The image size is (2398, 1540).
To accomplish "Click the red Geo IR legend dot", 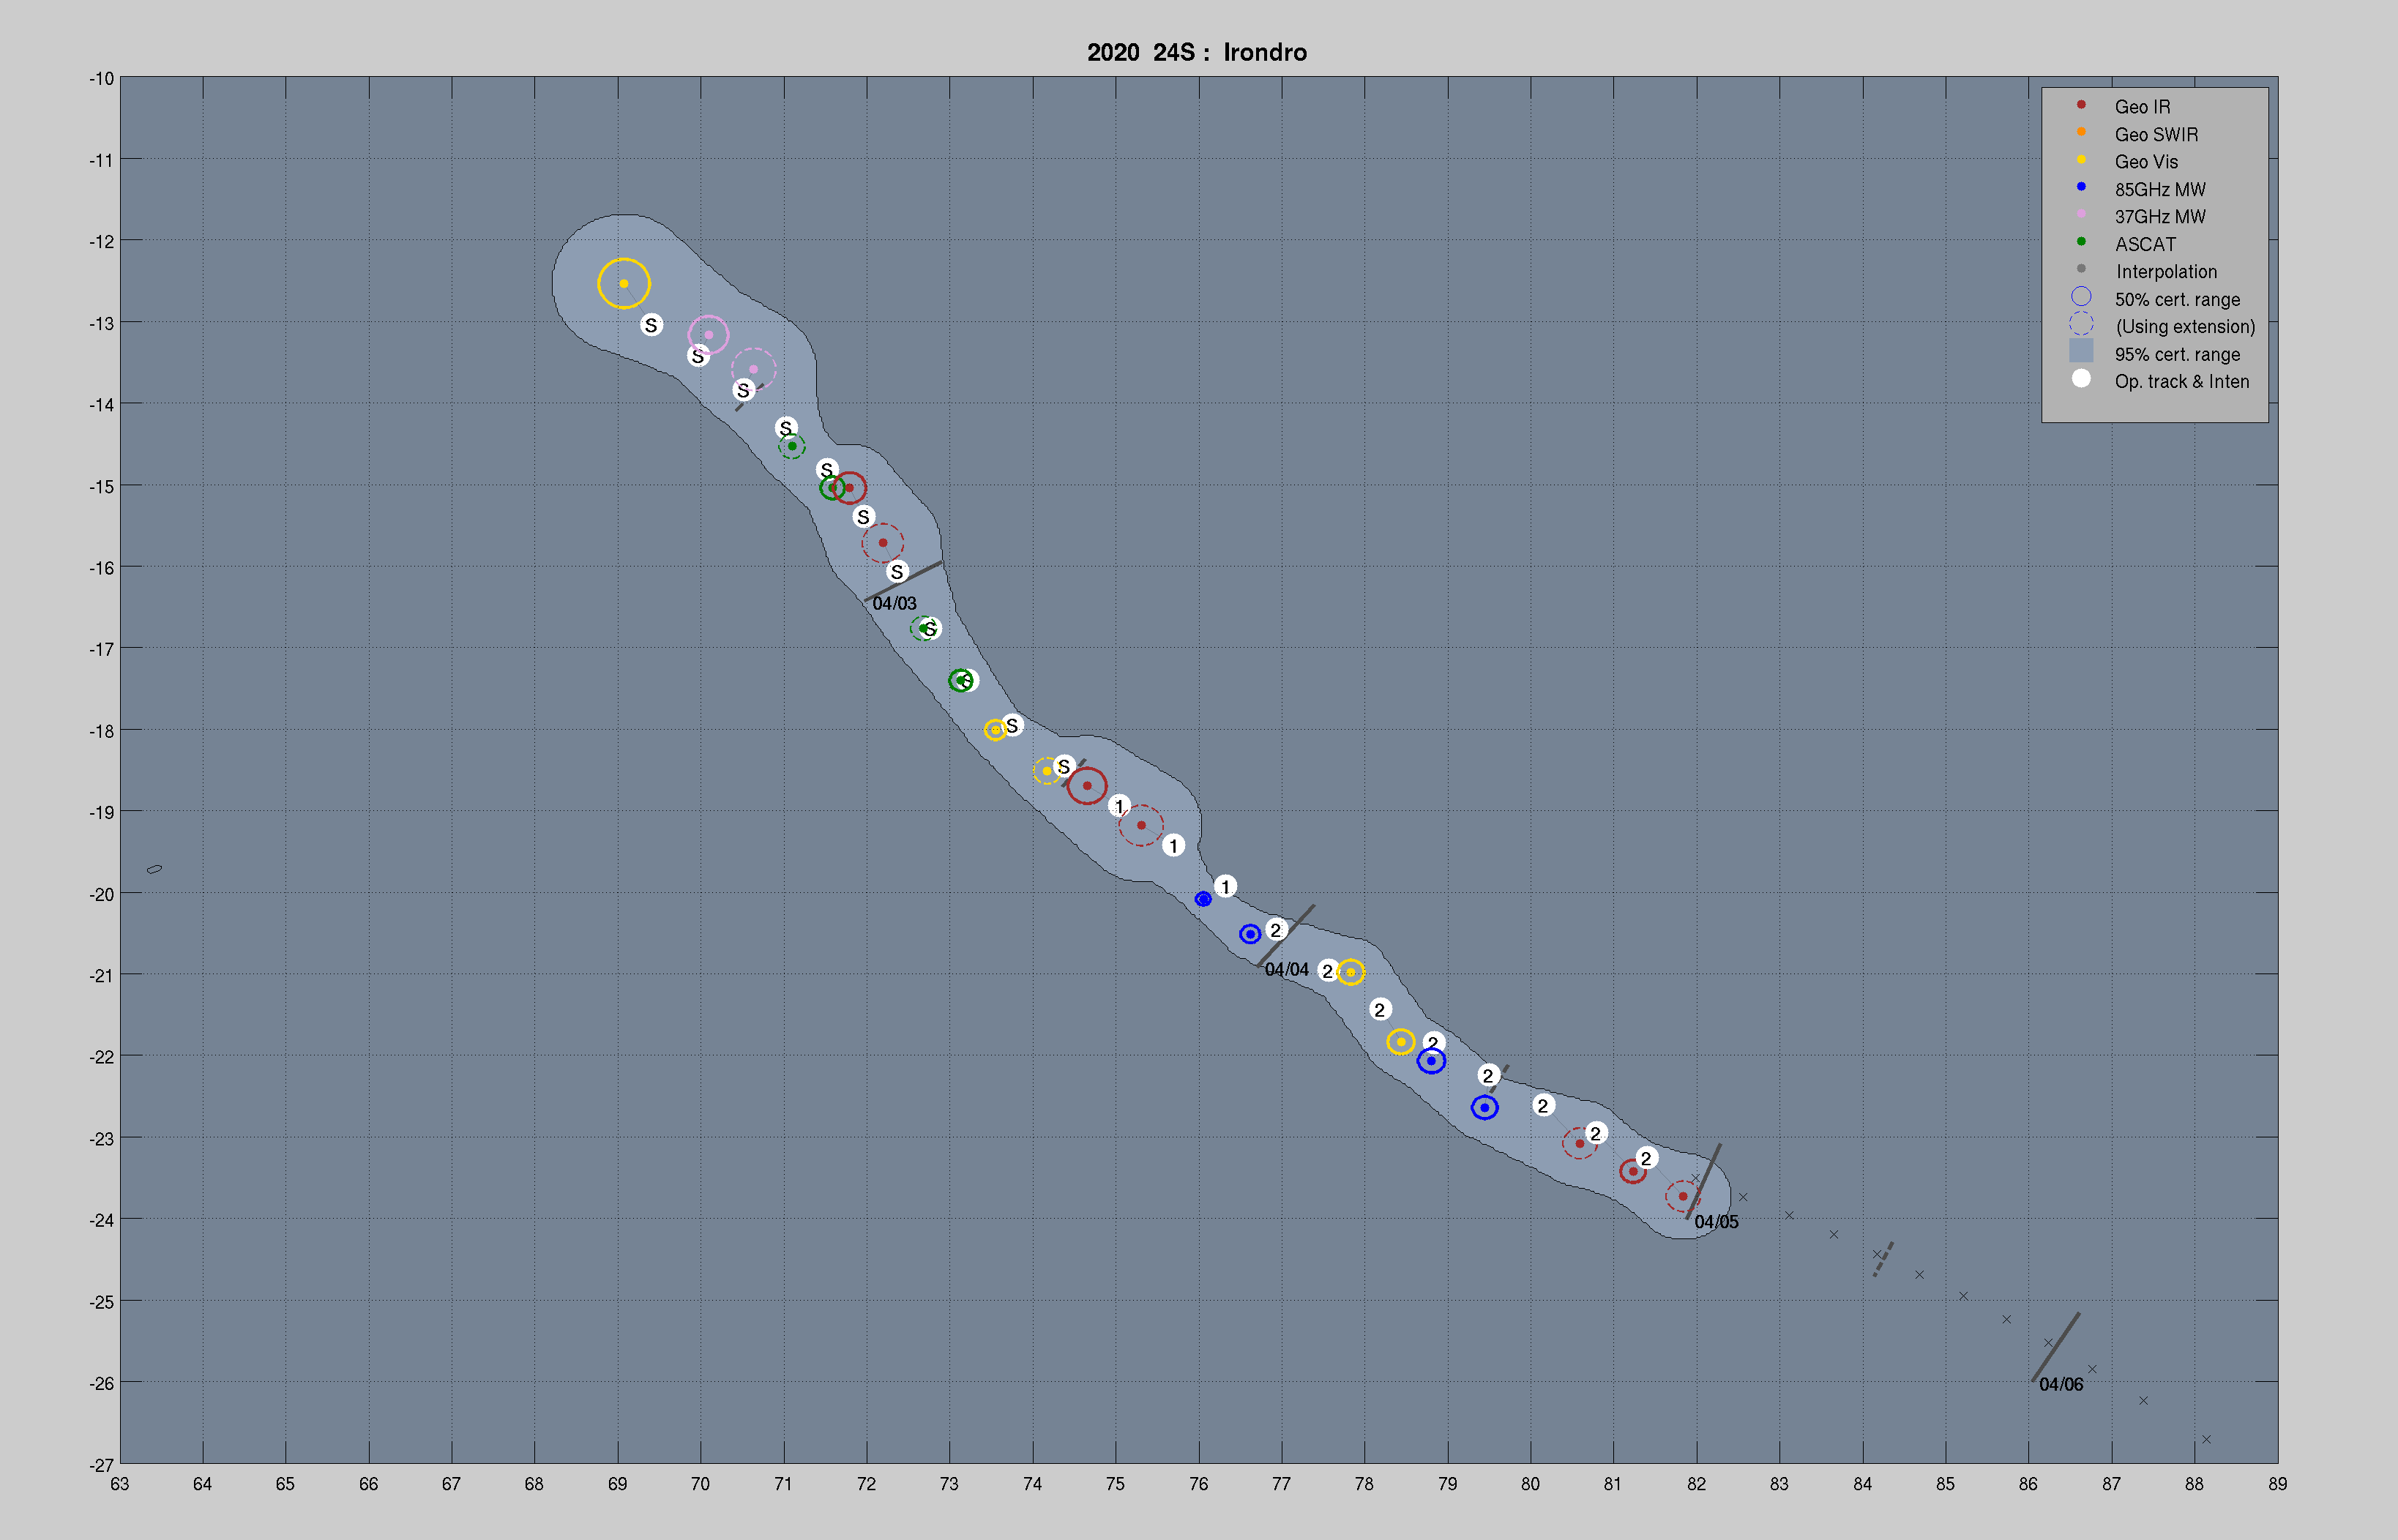I will click(x=2080, y=105).
